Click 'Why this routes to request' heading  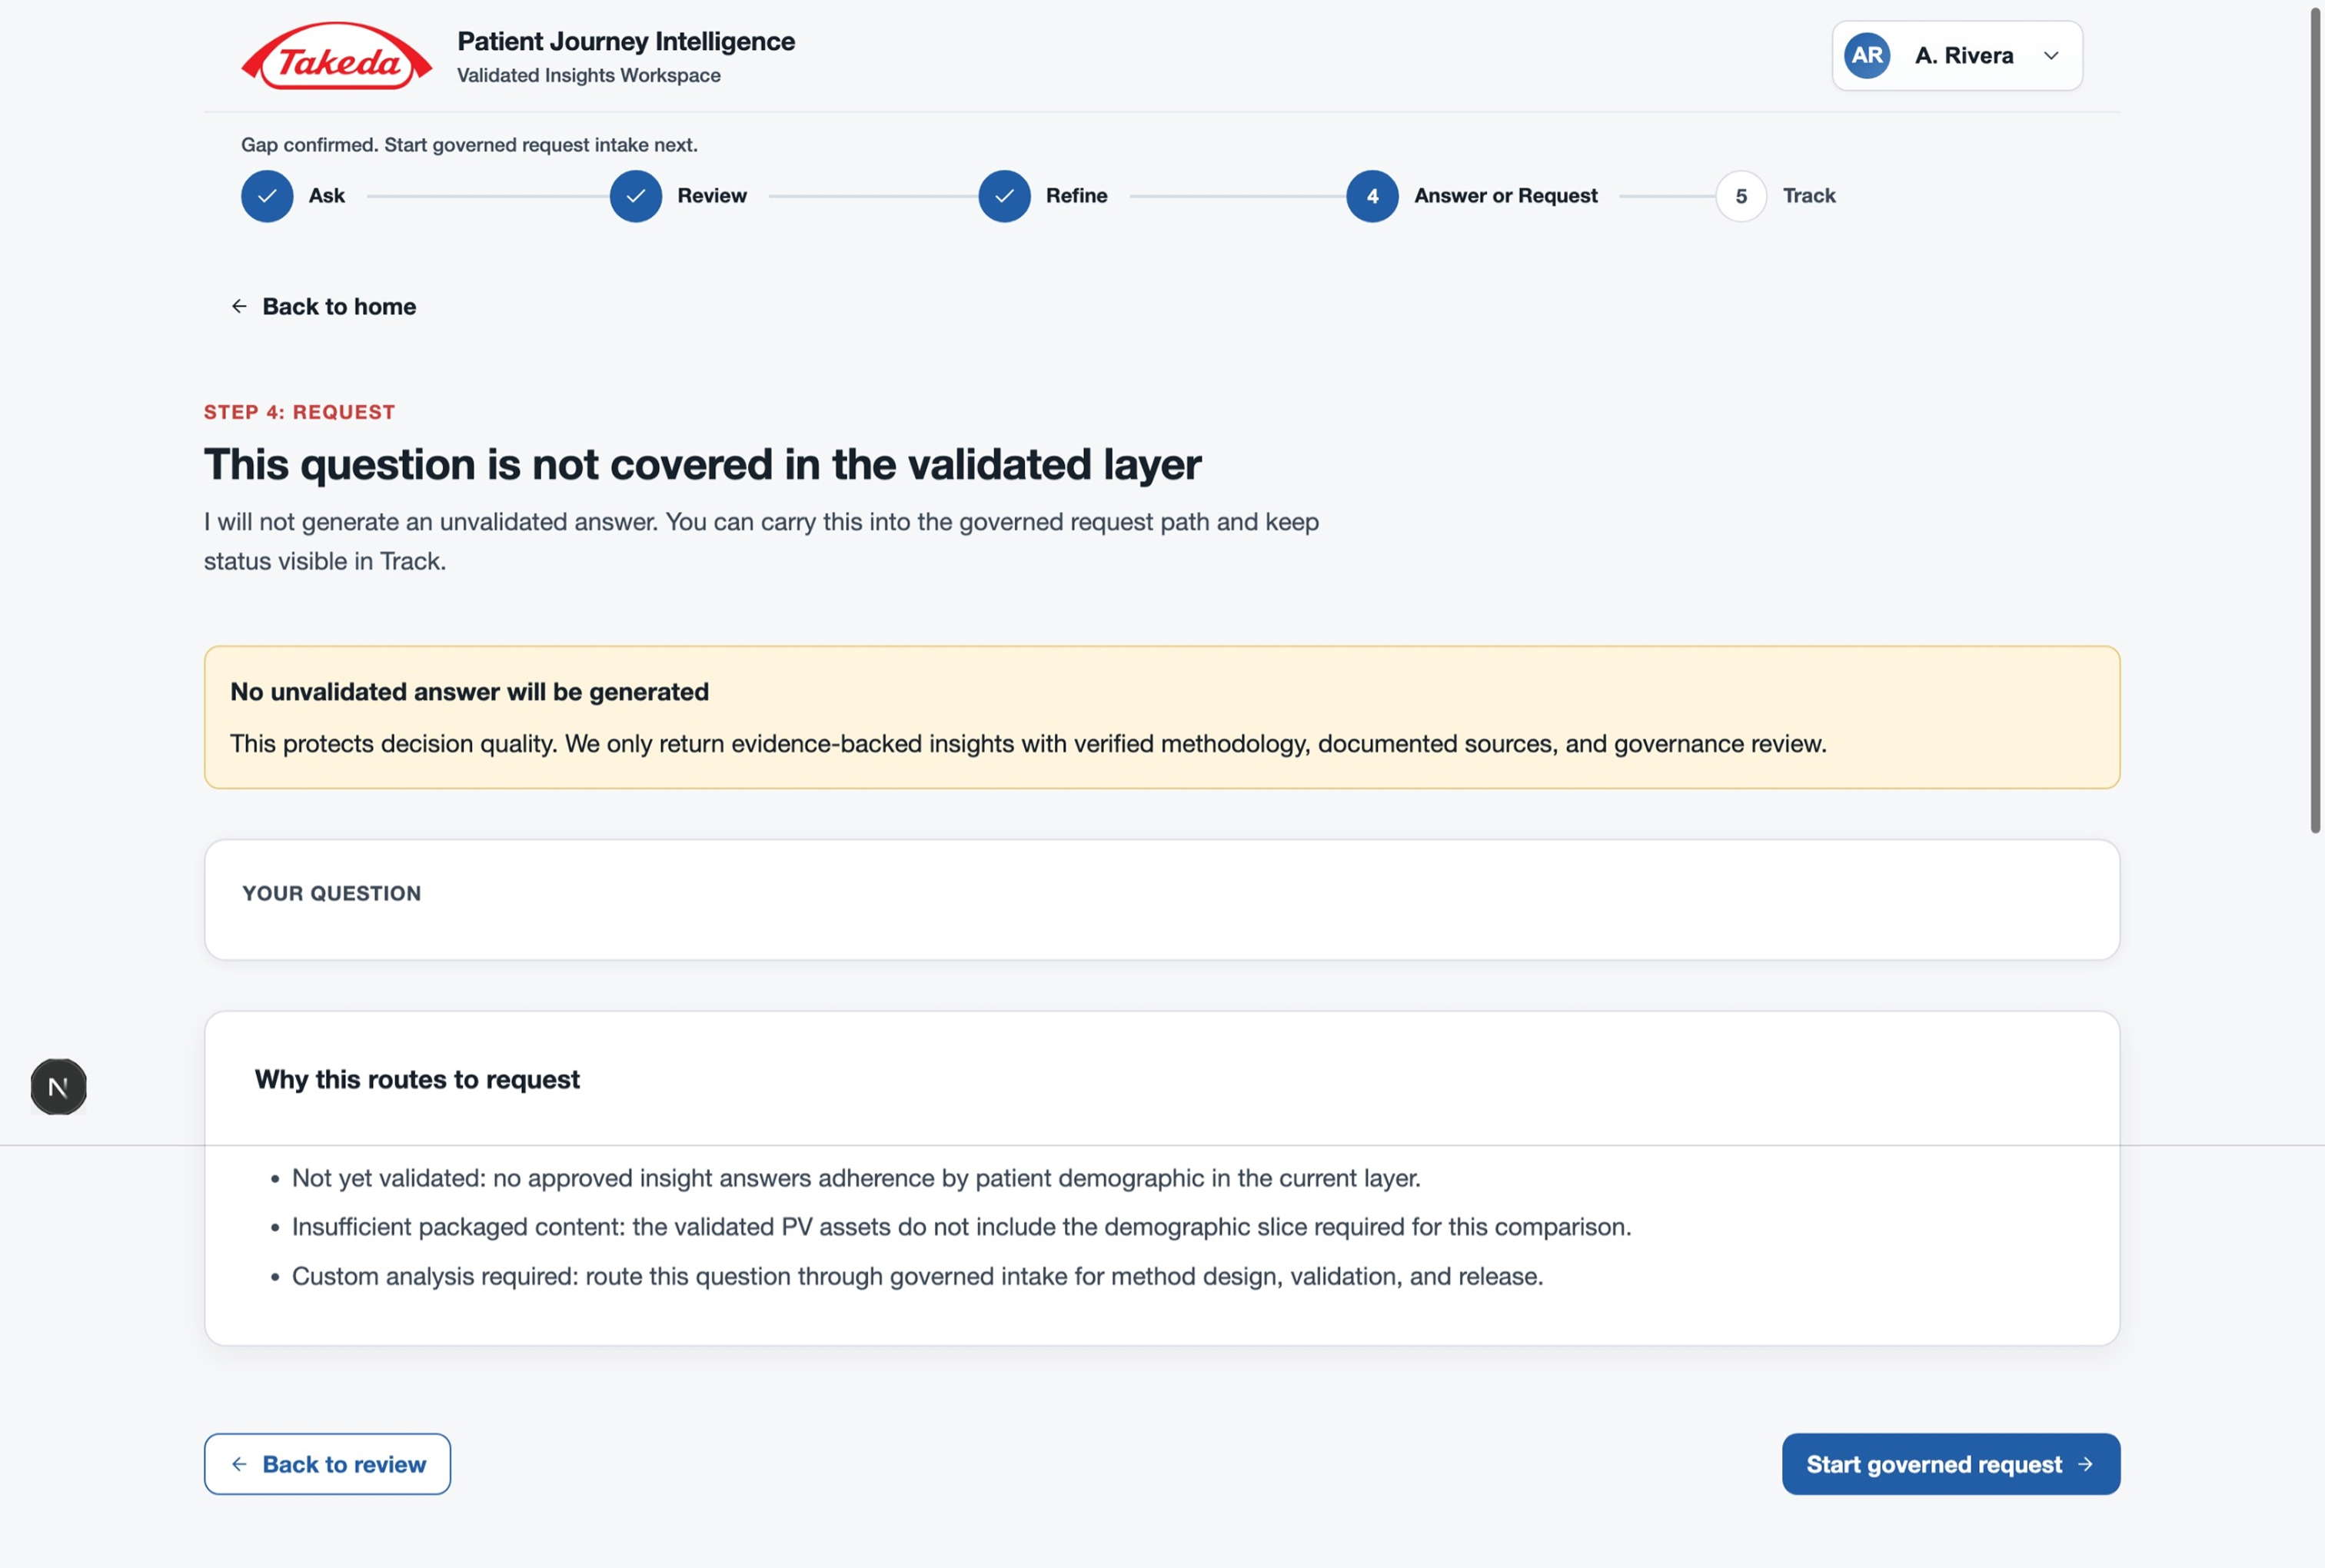click(x=417, y=1079)
